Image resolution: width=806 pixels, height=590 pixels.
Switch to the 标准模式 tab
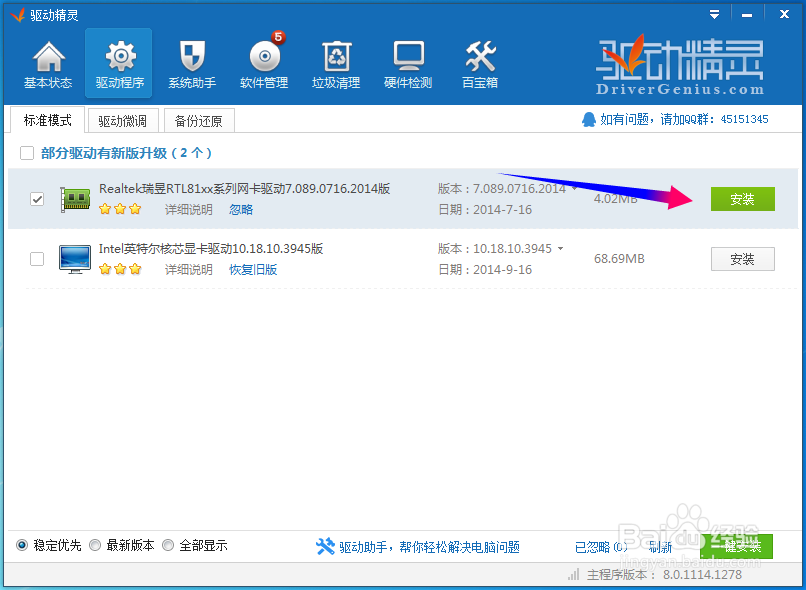[47, 120]
